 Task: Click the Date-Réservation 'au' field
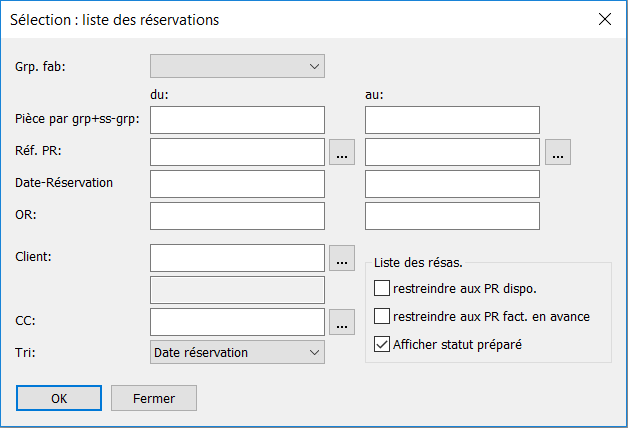click(x=452, y=184)
